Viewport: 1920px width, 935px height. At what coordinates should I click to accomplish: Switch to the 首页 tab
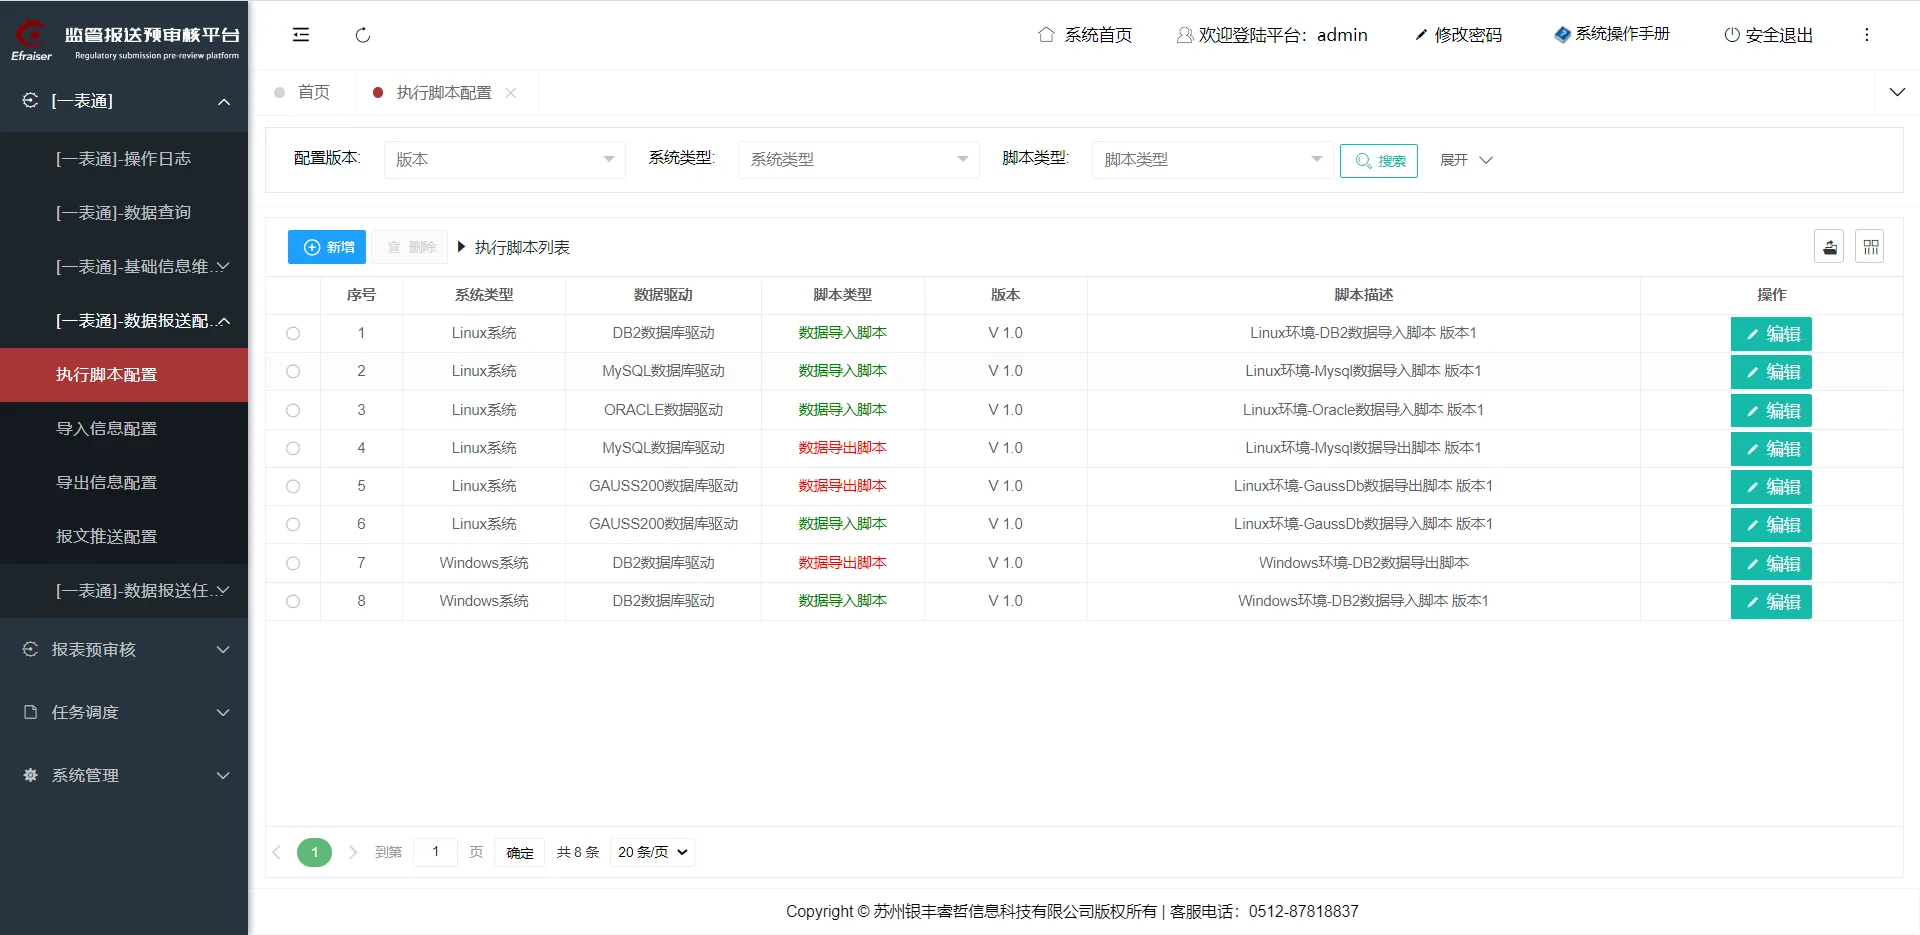[x=313, y=93]
